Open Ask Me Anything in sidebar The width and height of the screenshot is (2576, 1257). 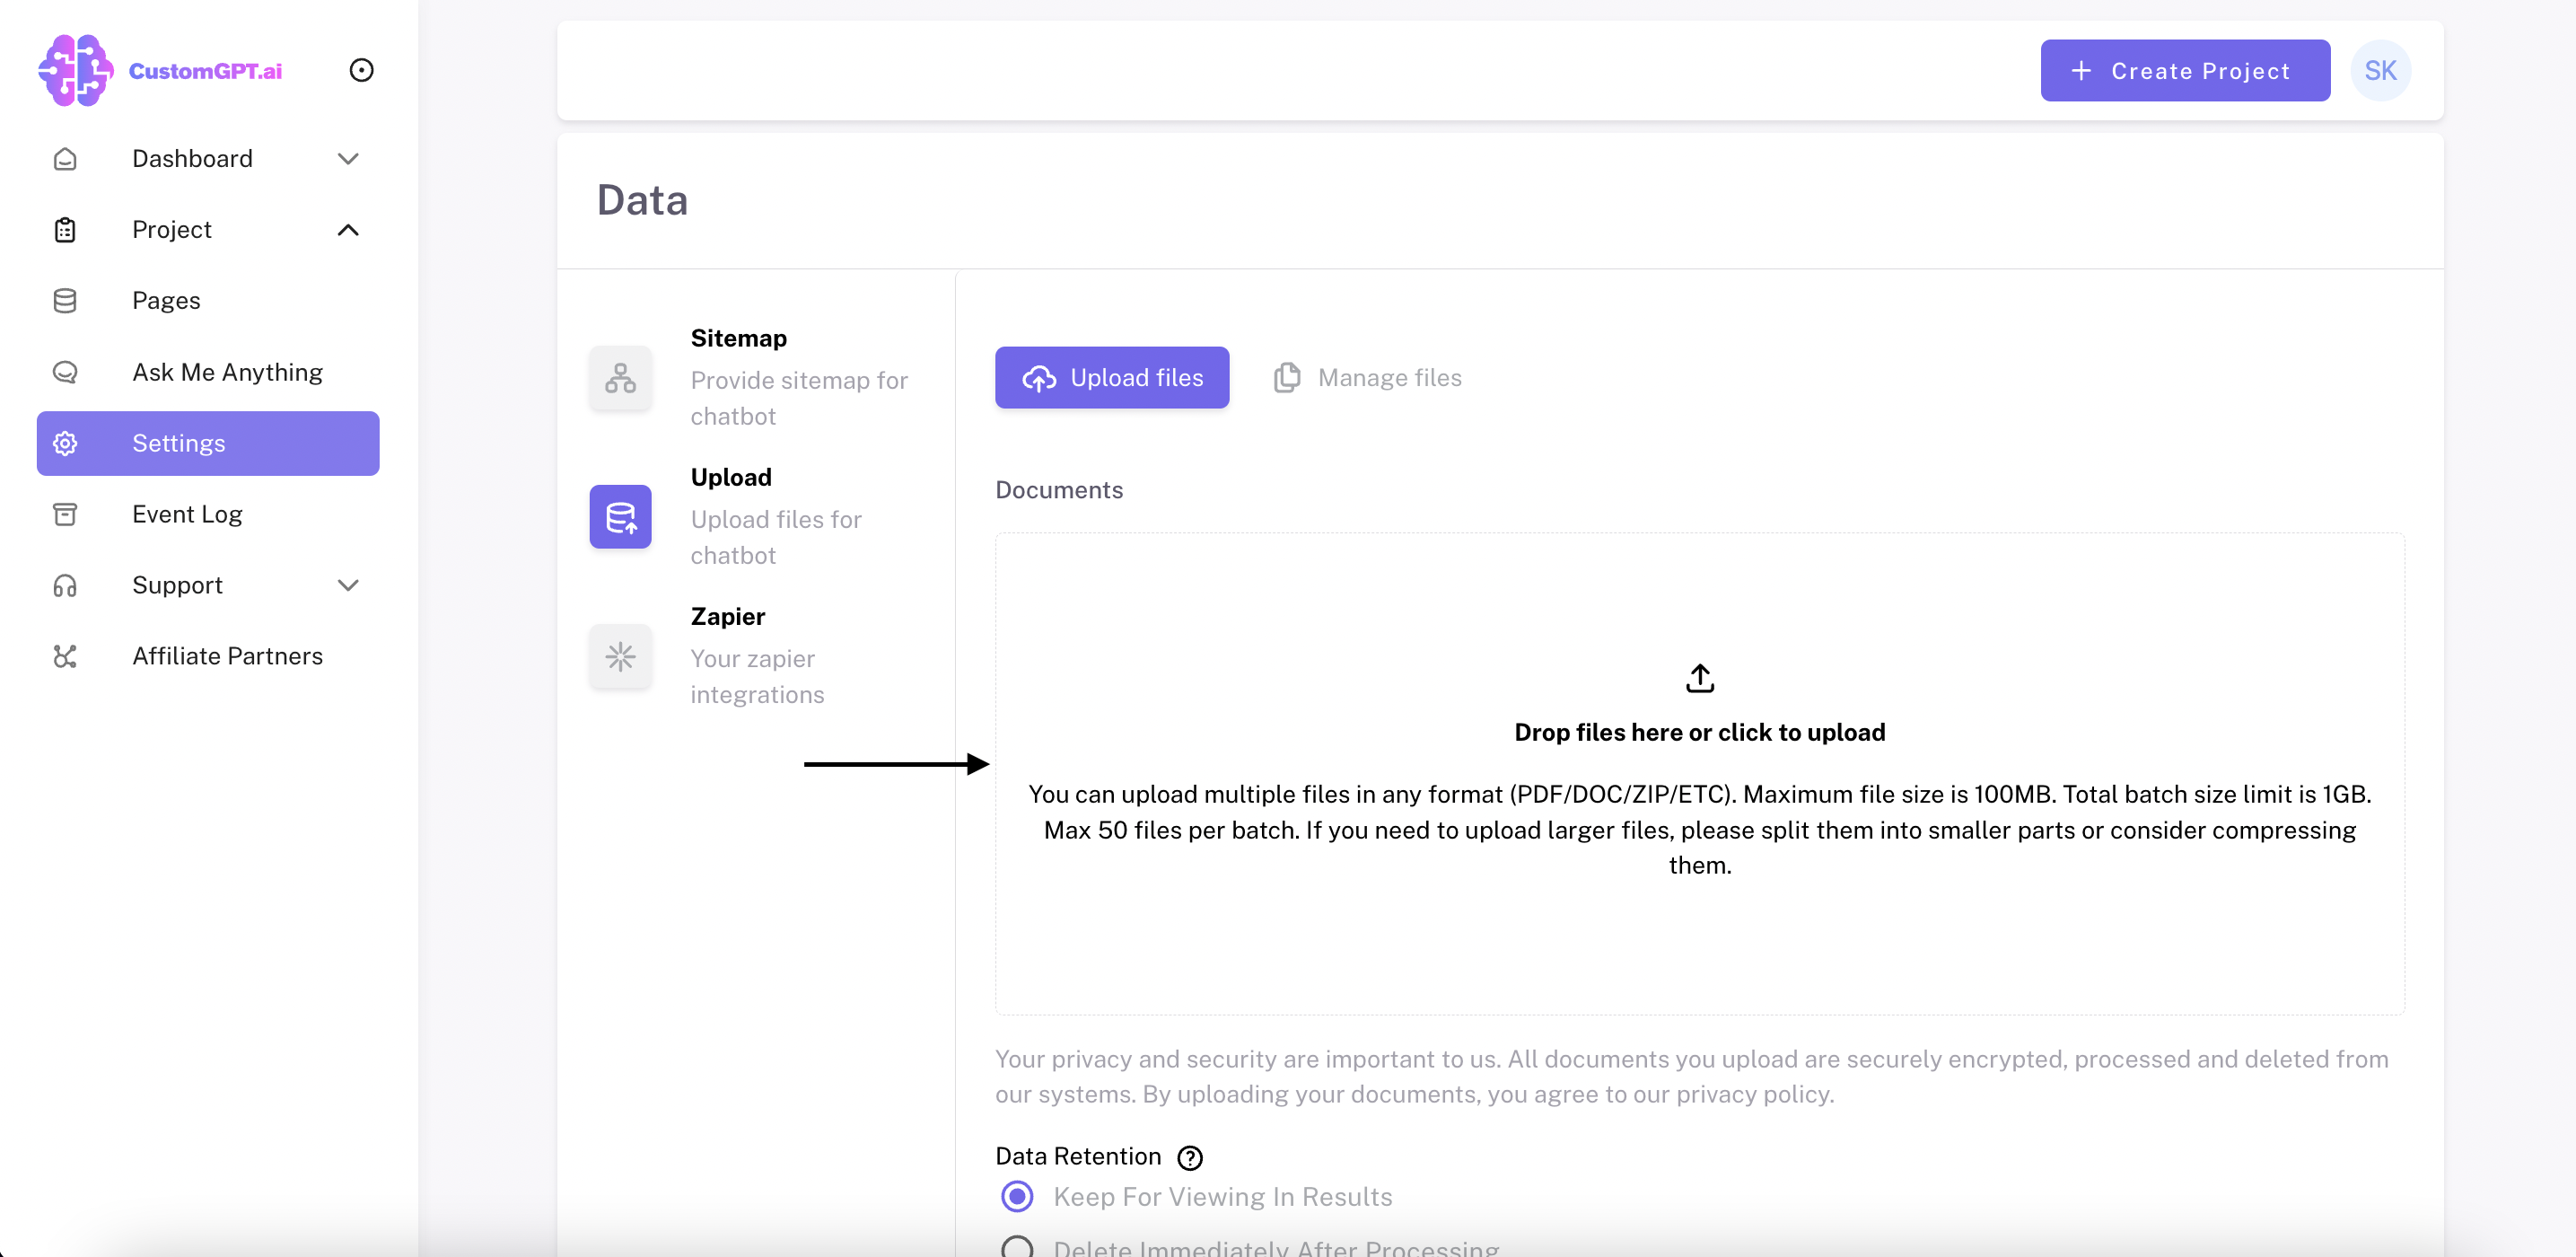(x=227, y=372)
